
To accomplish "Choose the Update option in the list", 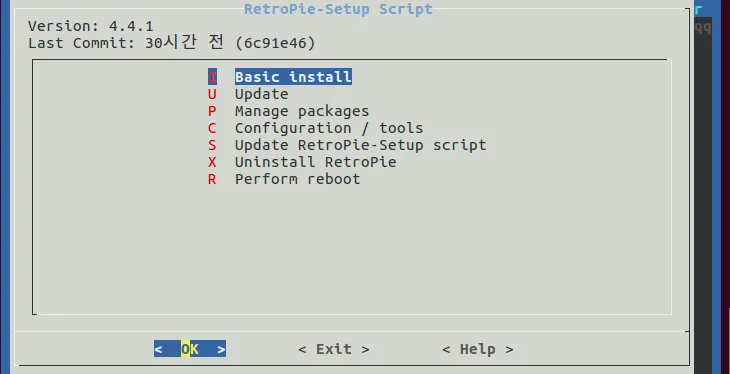I will (x=262, y=94).
